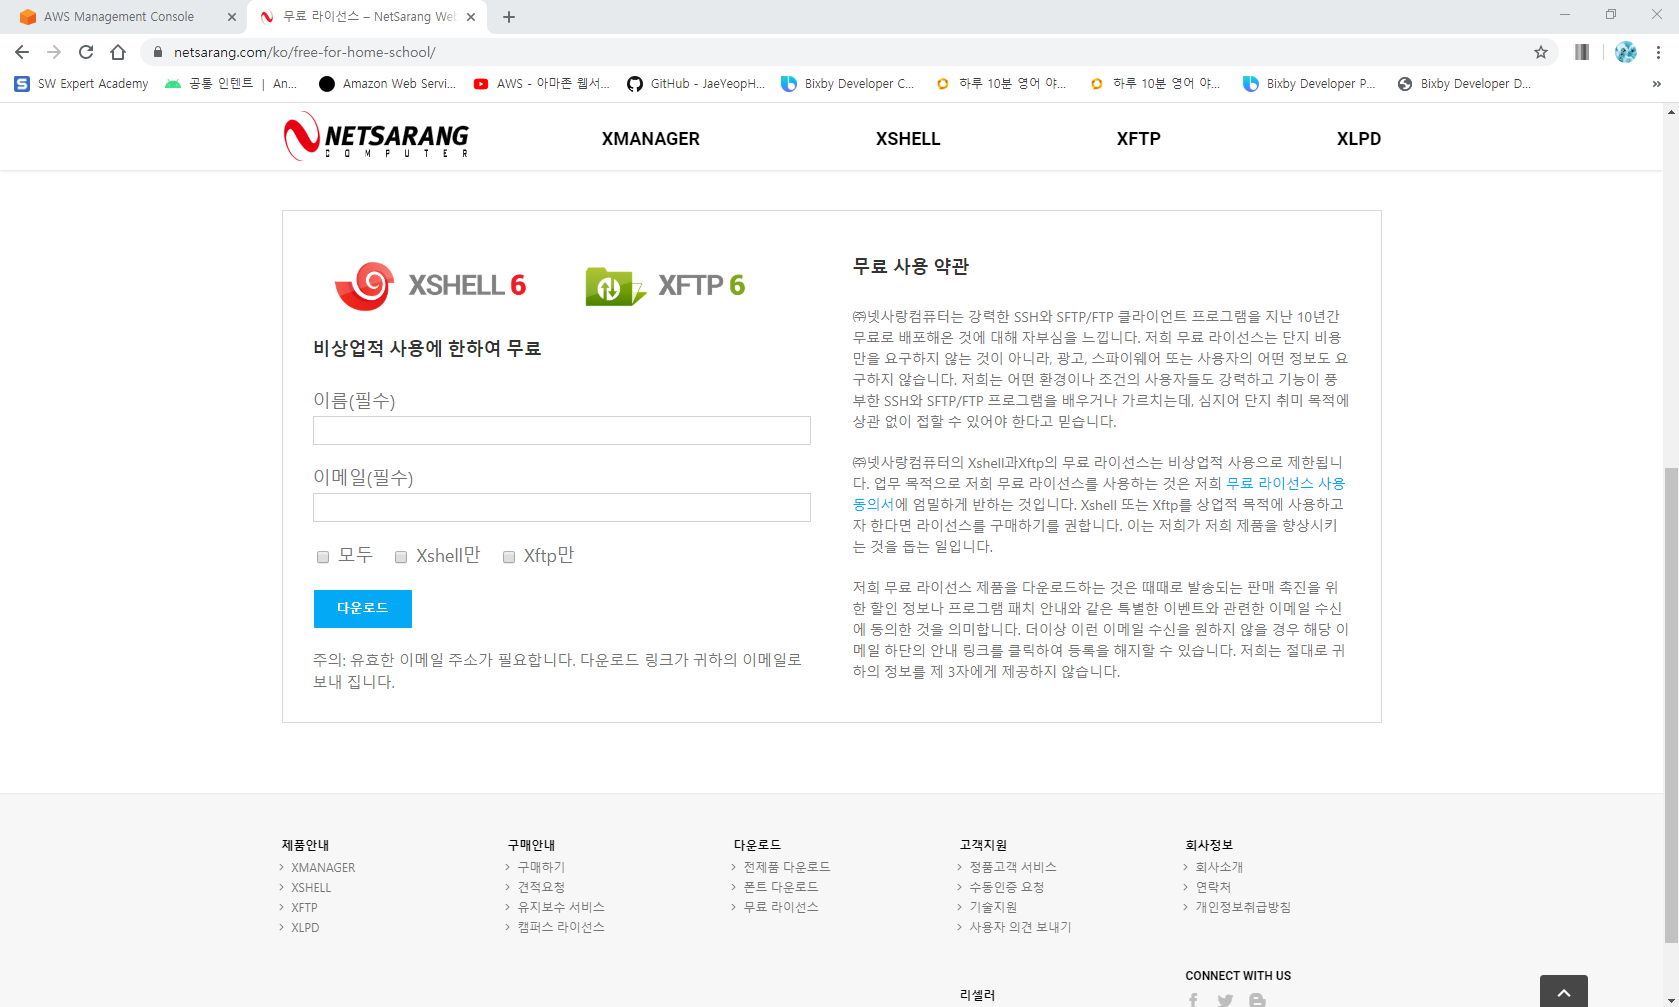The image size is (1679, 1007).
Task: Open footer link XLPD
Action: click(x=305, y=927)
